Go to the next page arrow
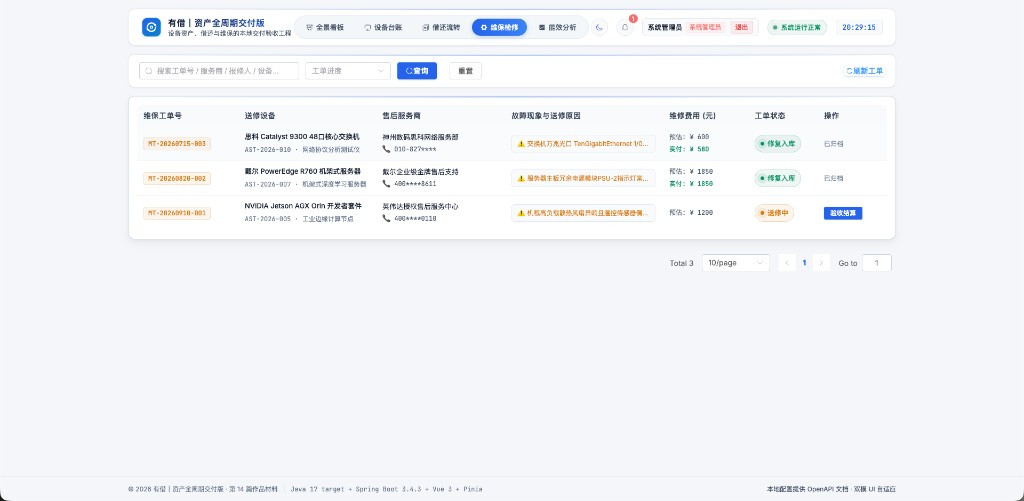The image size is (1024, 501). pos(822,263)
